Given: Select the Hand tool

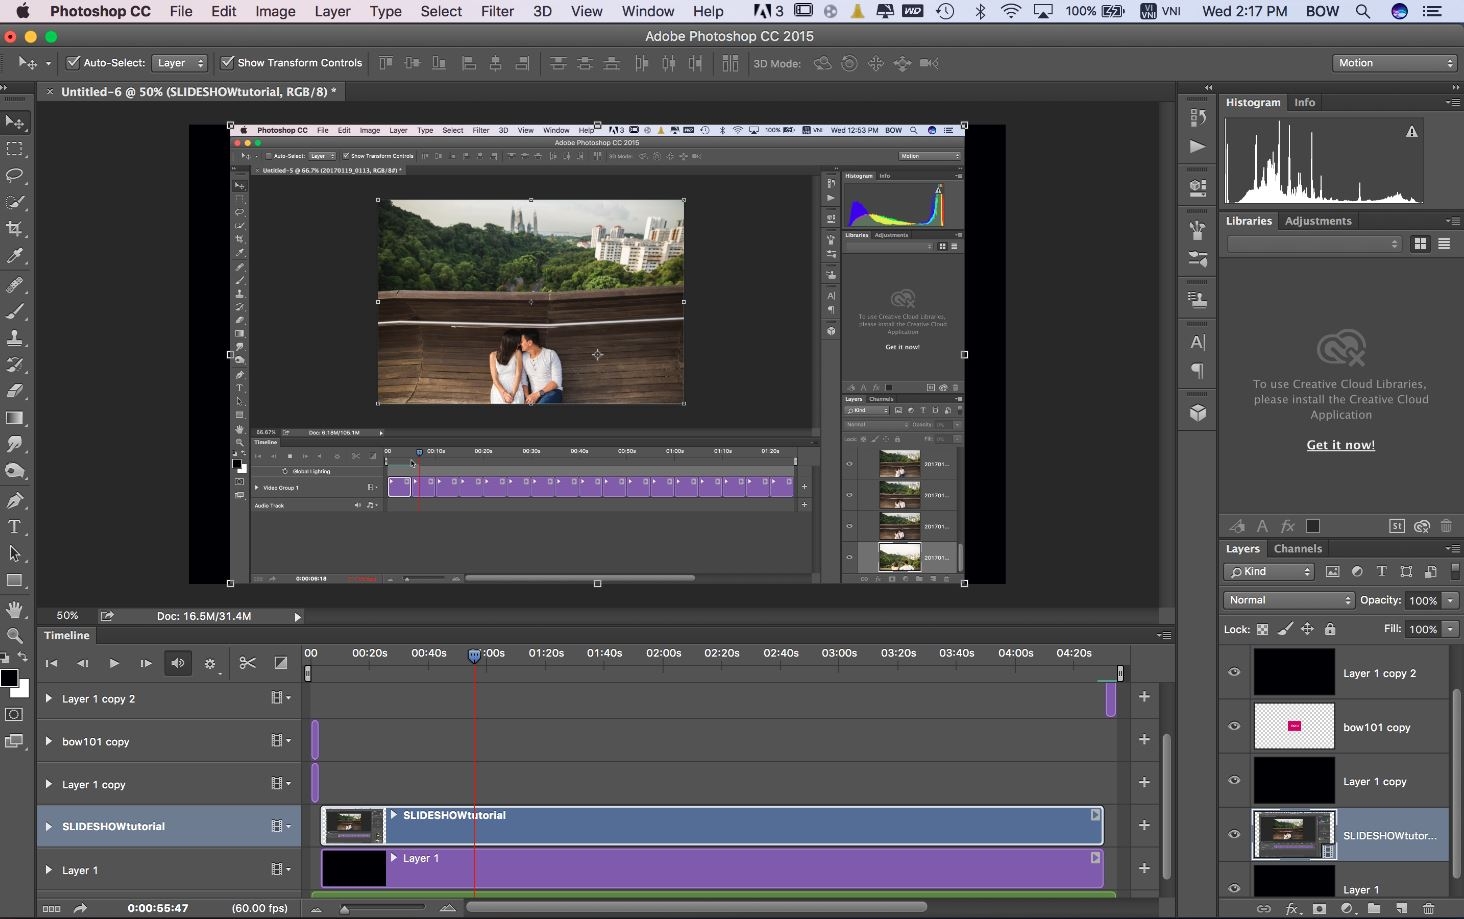Looking at the screenshot, I should 15,609.
